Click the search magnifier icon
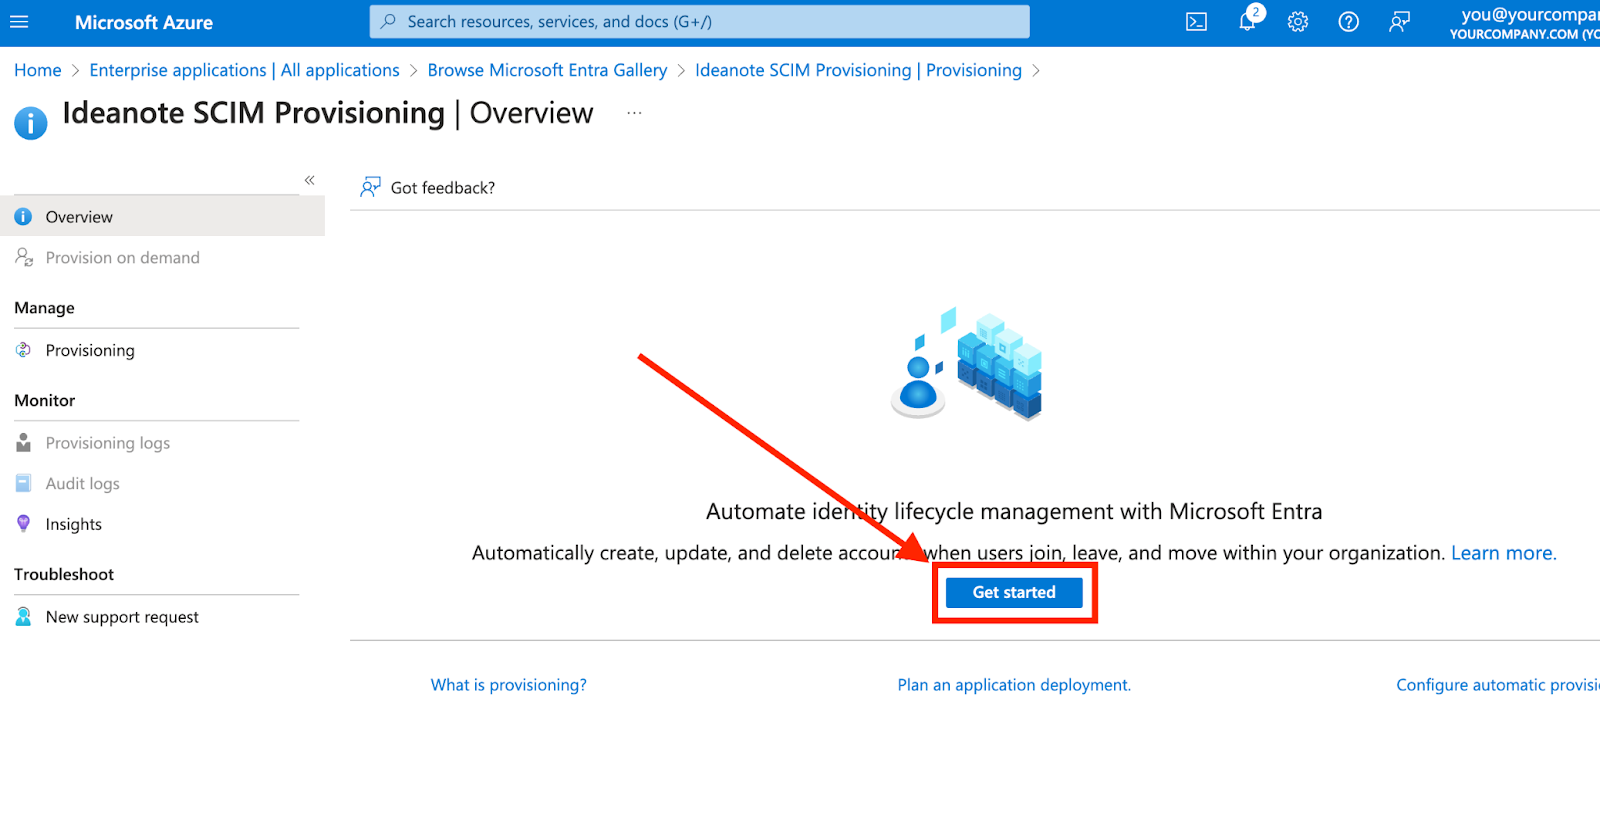 pyautogui.click(x=388, y=21)
